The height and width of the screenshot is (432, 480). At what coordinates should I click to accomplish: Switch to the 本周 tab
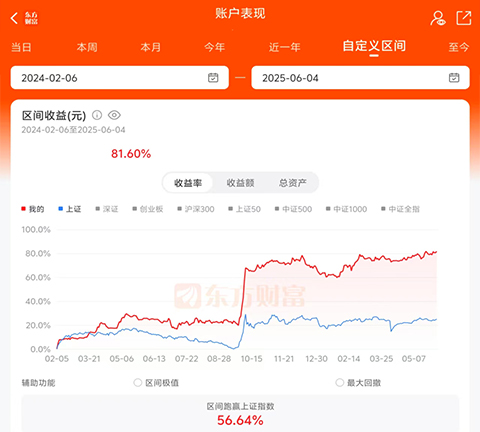point(87,47)
